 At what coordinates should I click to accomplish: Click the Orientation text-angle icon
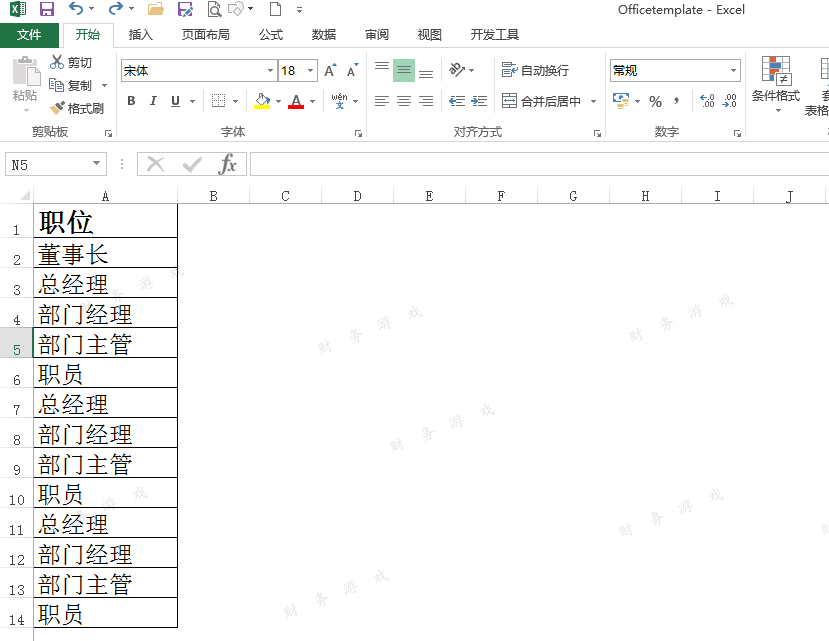click(457, 70)
